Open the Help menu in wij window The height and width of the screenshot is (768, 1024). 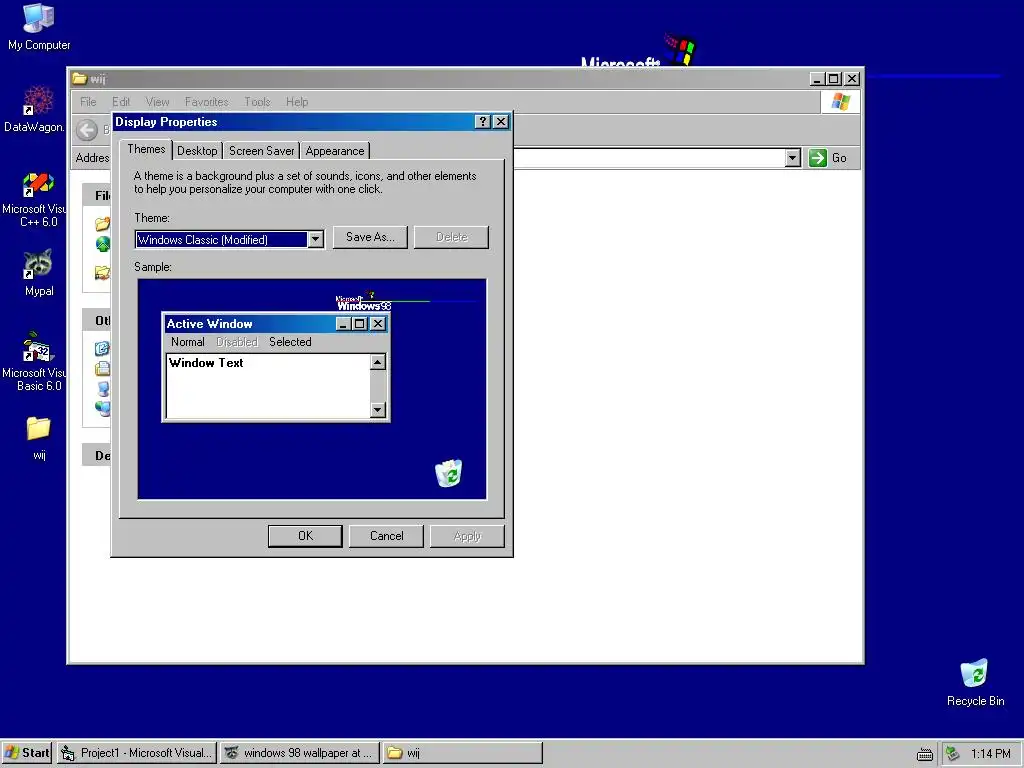point(296,102)
